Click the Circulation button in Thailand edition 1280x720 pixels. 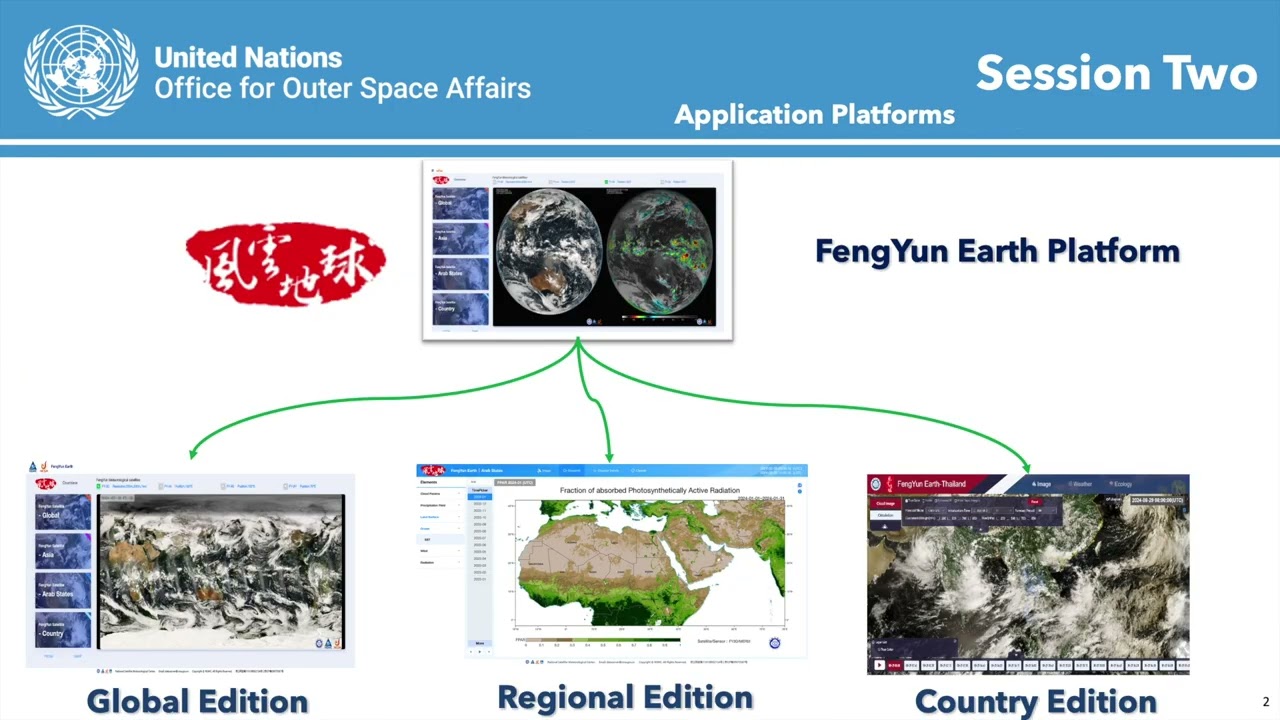(886, 515)
